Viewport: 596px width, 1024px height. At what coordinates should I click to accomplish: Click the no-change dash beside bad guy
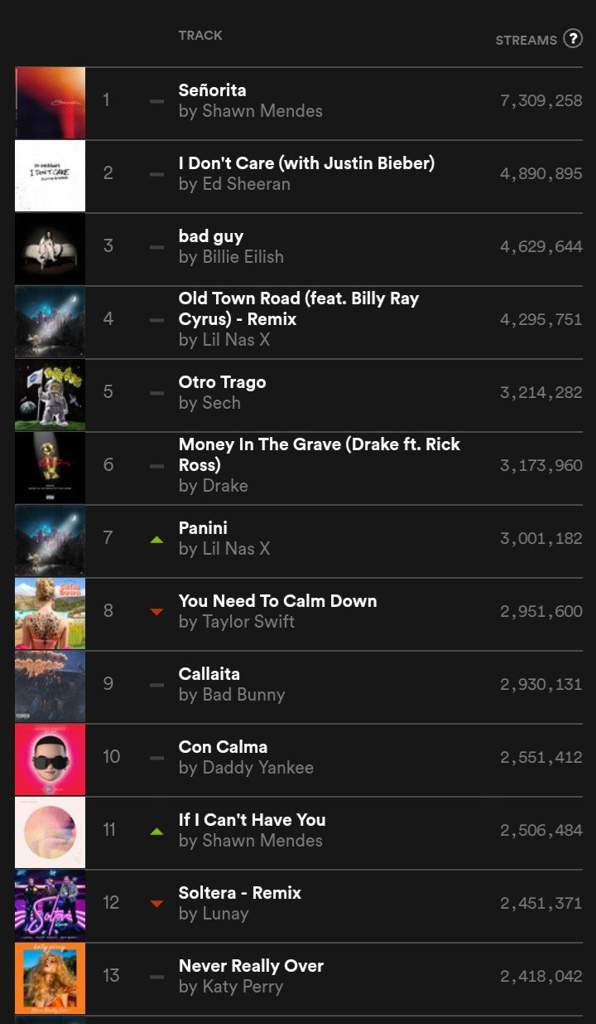coord(157,248)
